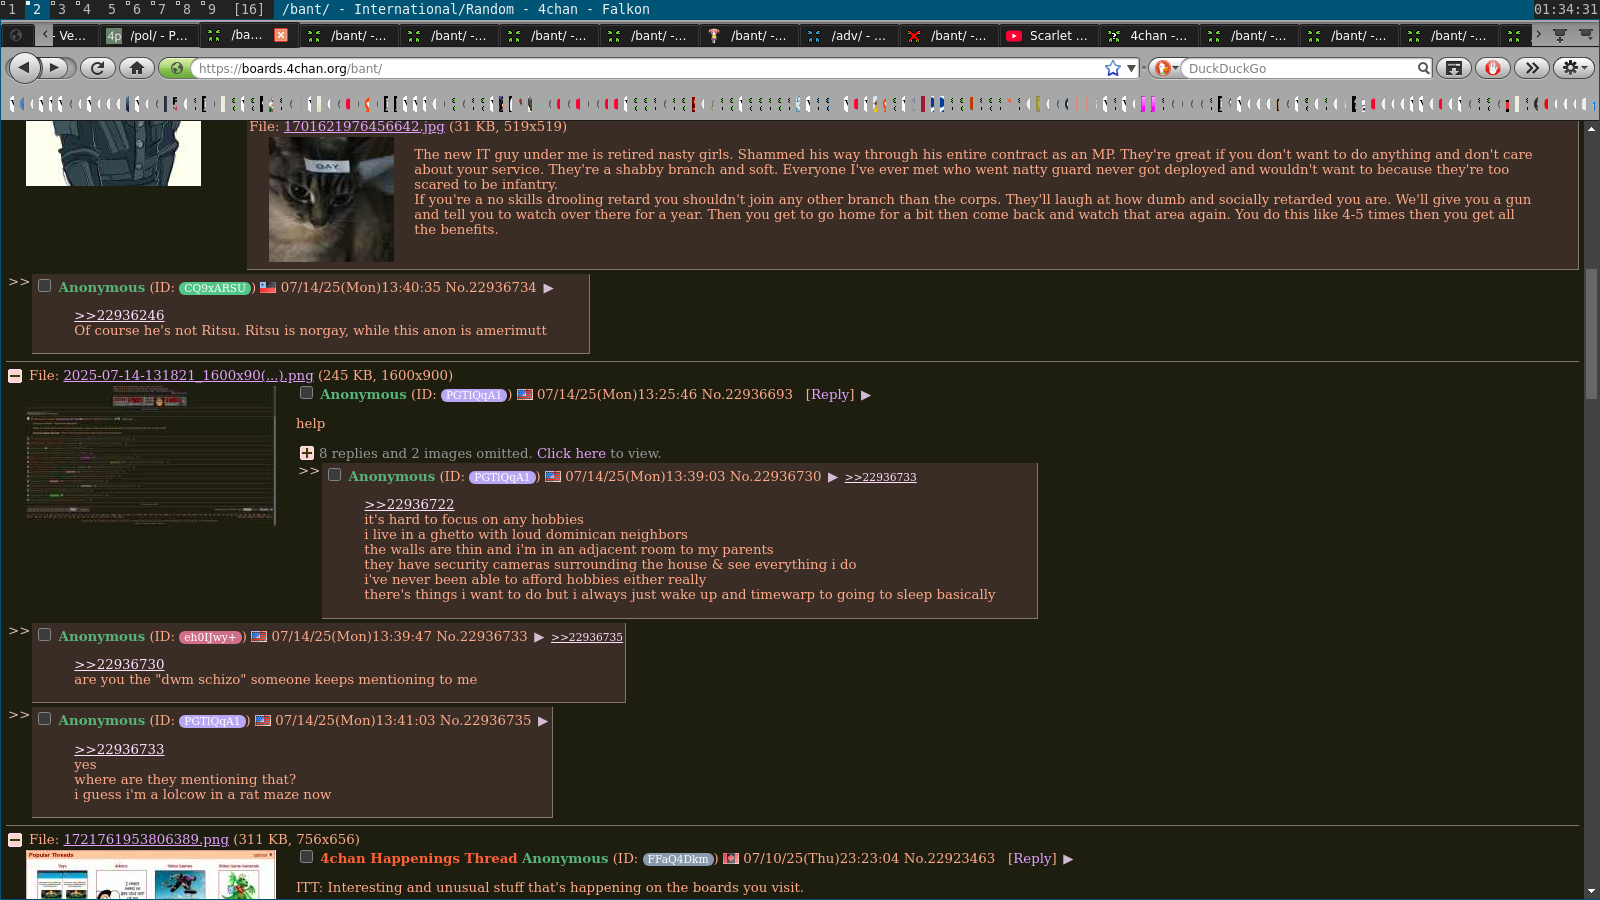1600x900 pixels.
Task: Click the blue ID badge FFaQ4Dkm
Action: (678, 859)
